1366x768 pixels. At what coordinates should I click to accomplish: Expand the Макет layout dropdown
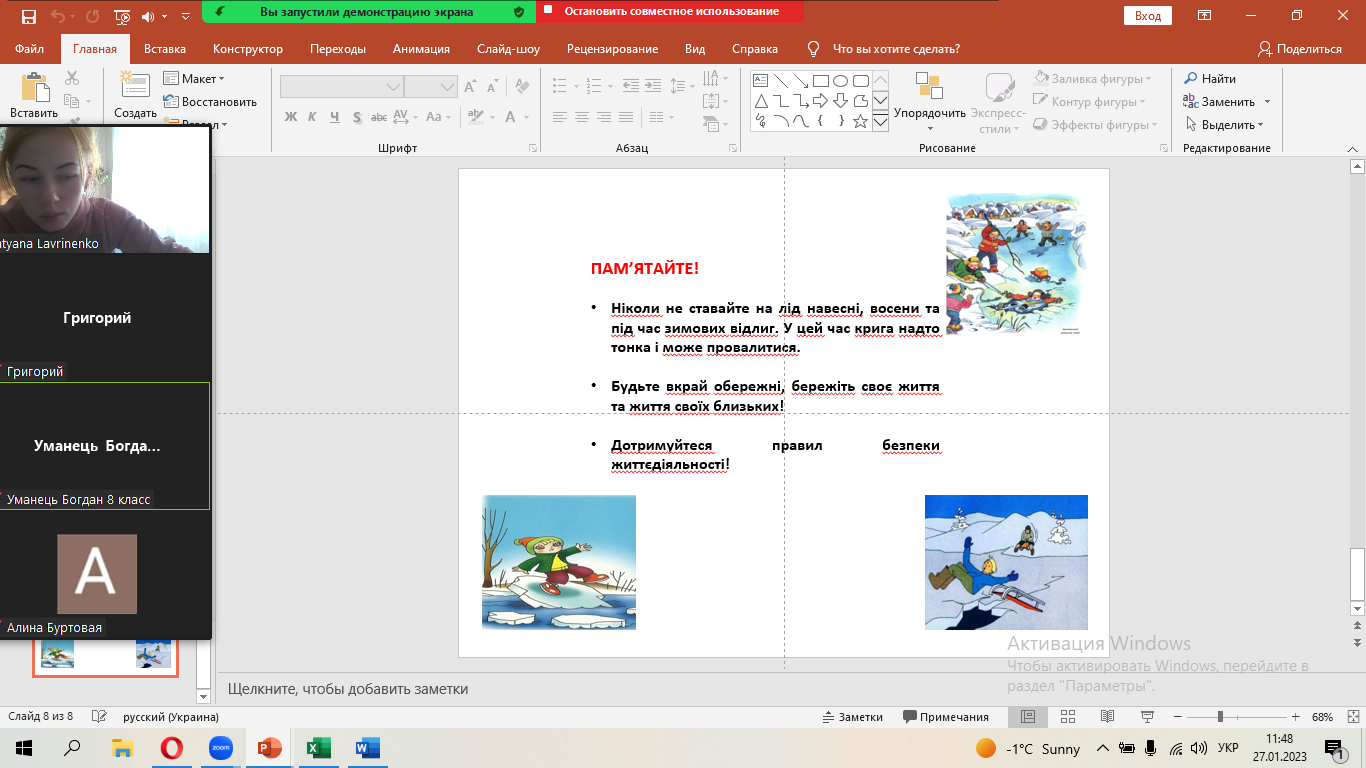(x=203, y=79)
